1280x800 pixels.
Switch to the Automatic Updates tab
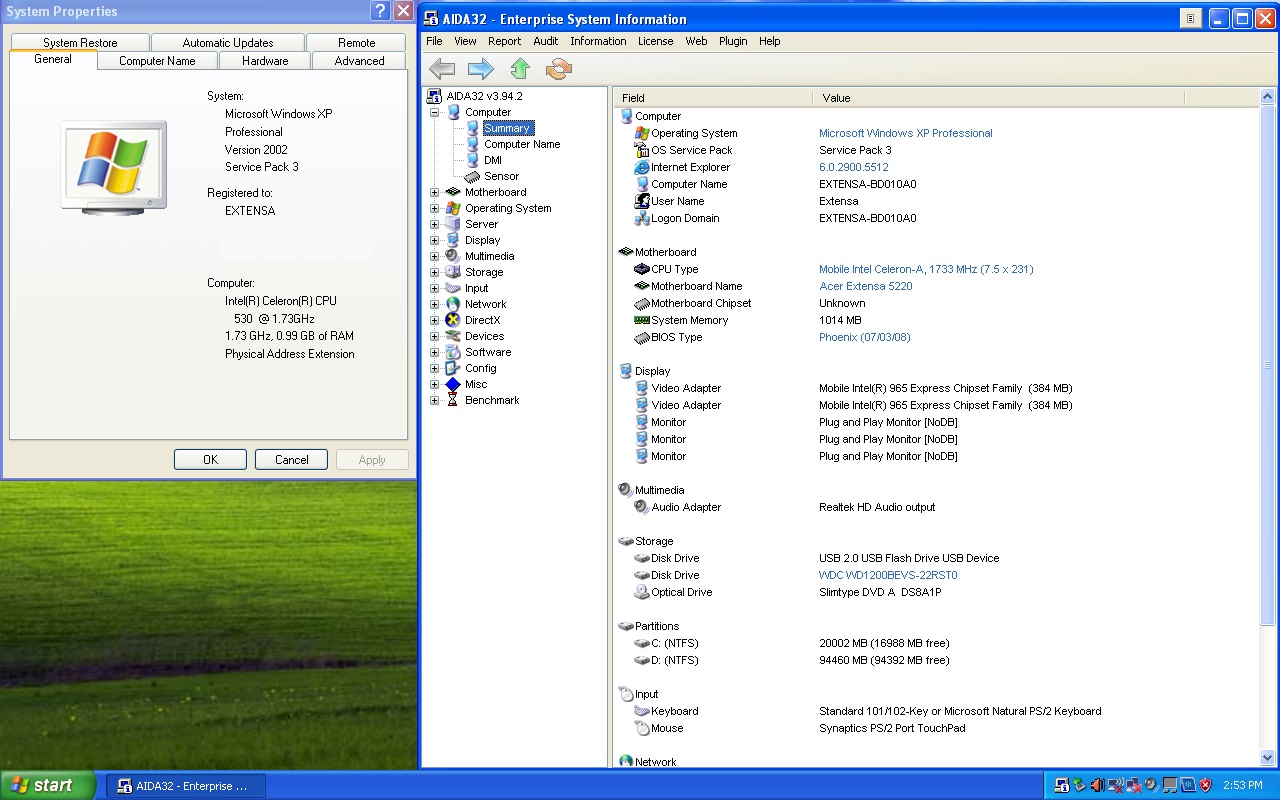pos(228,43)
